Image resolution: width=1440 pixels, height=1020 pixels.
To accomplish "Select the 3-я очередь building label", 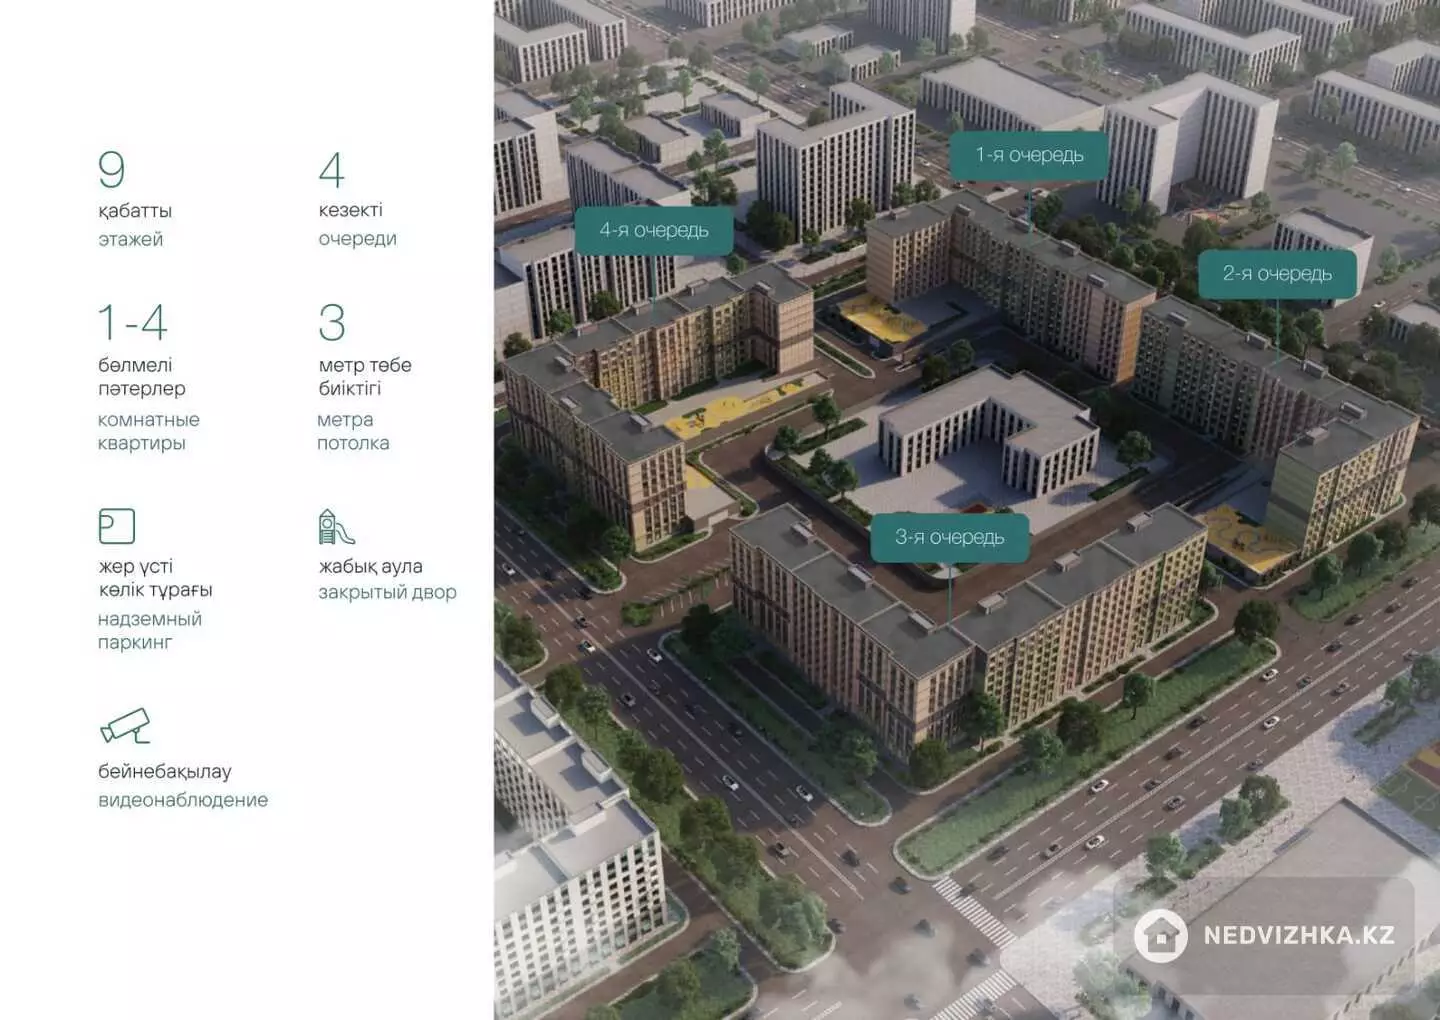I will pyautogui.click(x=949, y=538).
